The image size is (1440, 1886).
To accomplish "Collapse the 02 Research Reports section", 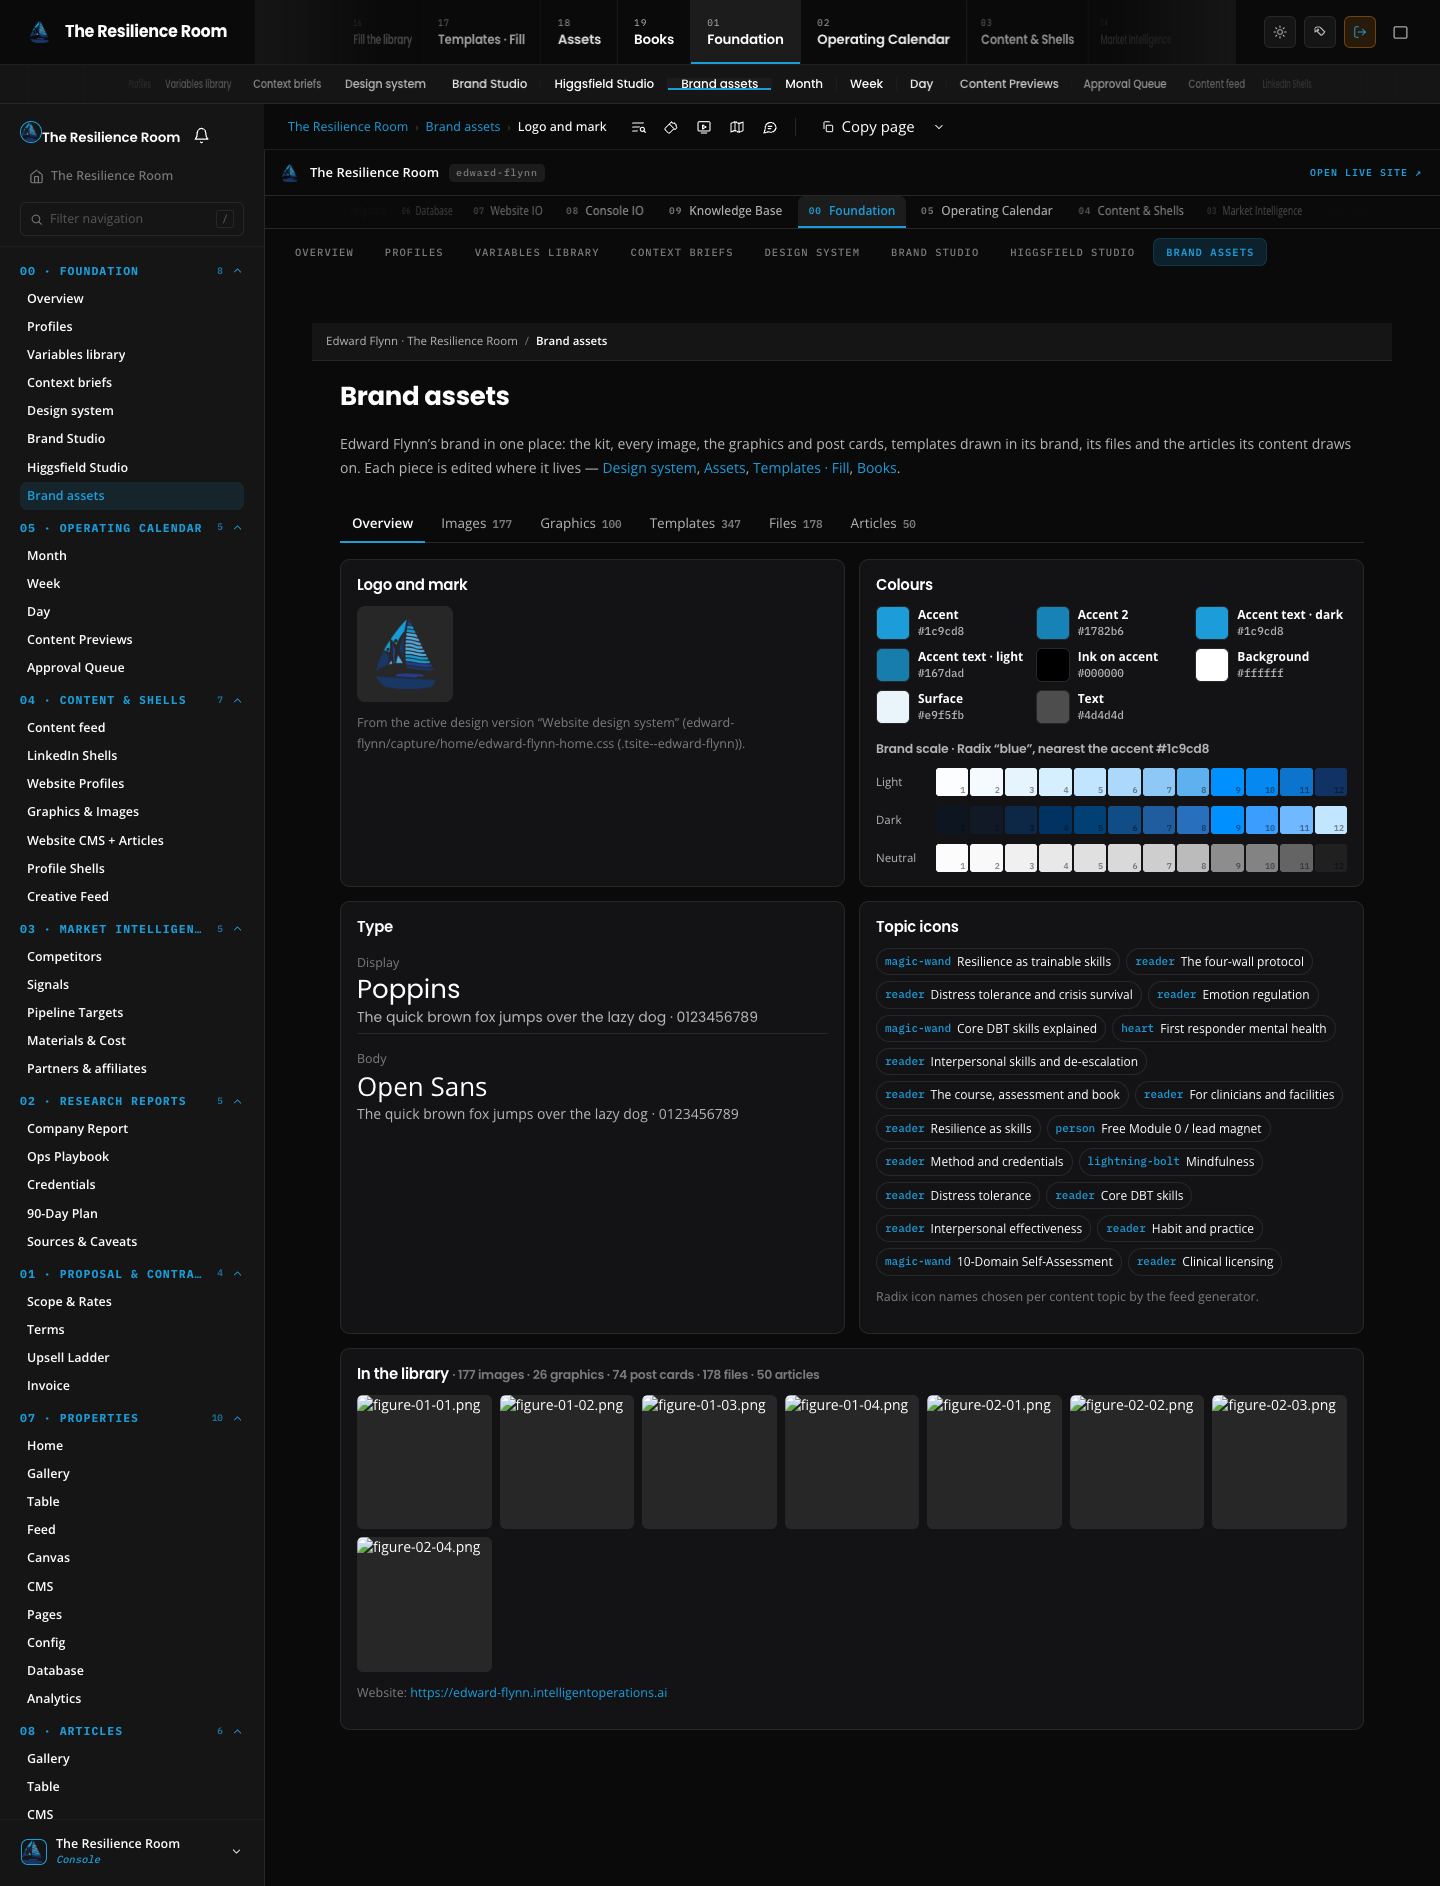I will (238, 1101).
